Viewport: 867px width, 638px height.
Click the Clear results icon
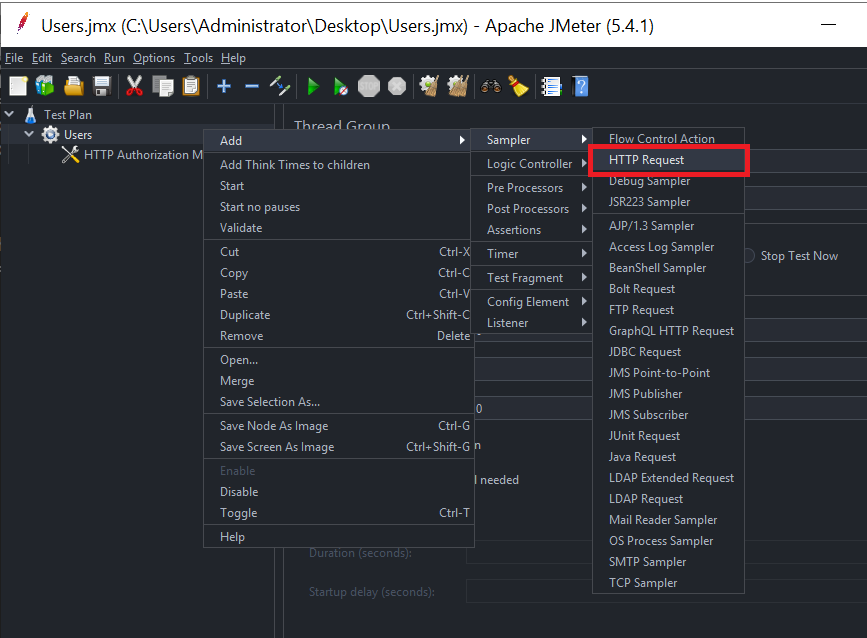[x=430, y=86]
